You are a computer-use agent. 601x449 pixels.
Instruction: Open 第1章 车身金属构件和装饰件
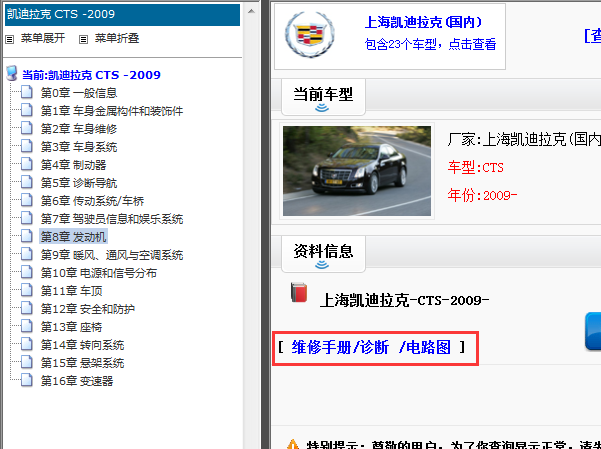(x=112, y=111)
